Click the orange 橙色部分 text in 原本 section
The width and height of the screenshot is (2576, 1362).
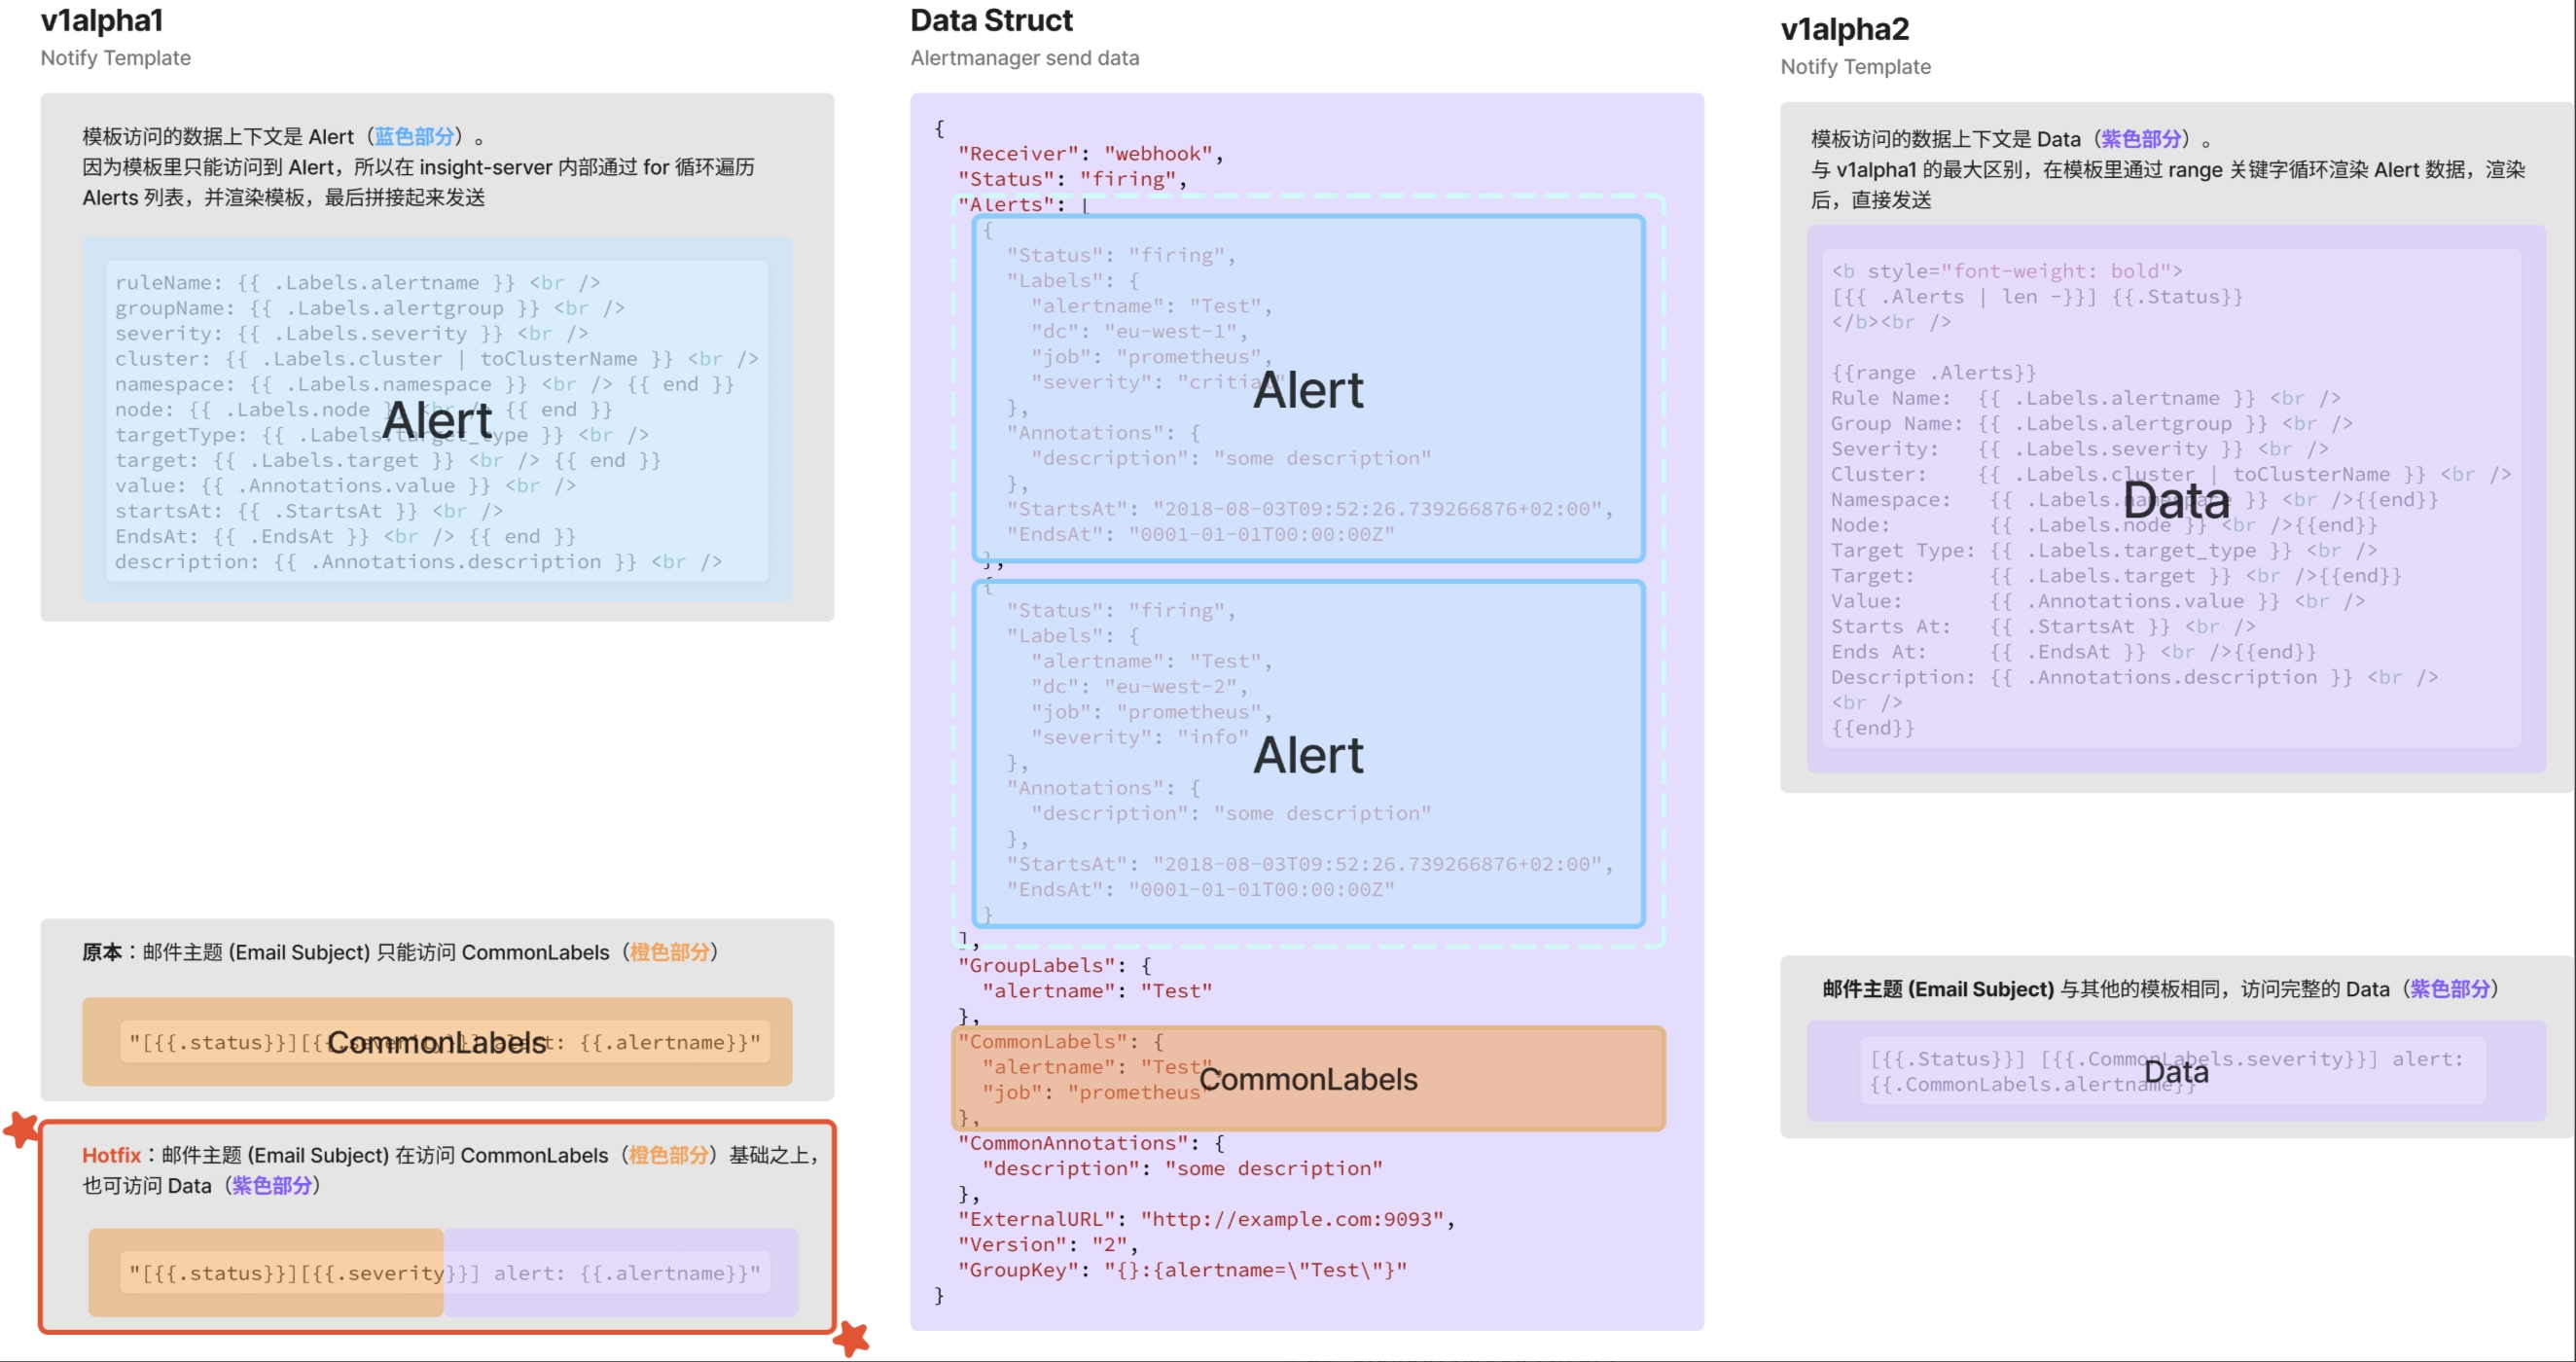pyautogui.click(x=669, y=952)
